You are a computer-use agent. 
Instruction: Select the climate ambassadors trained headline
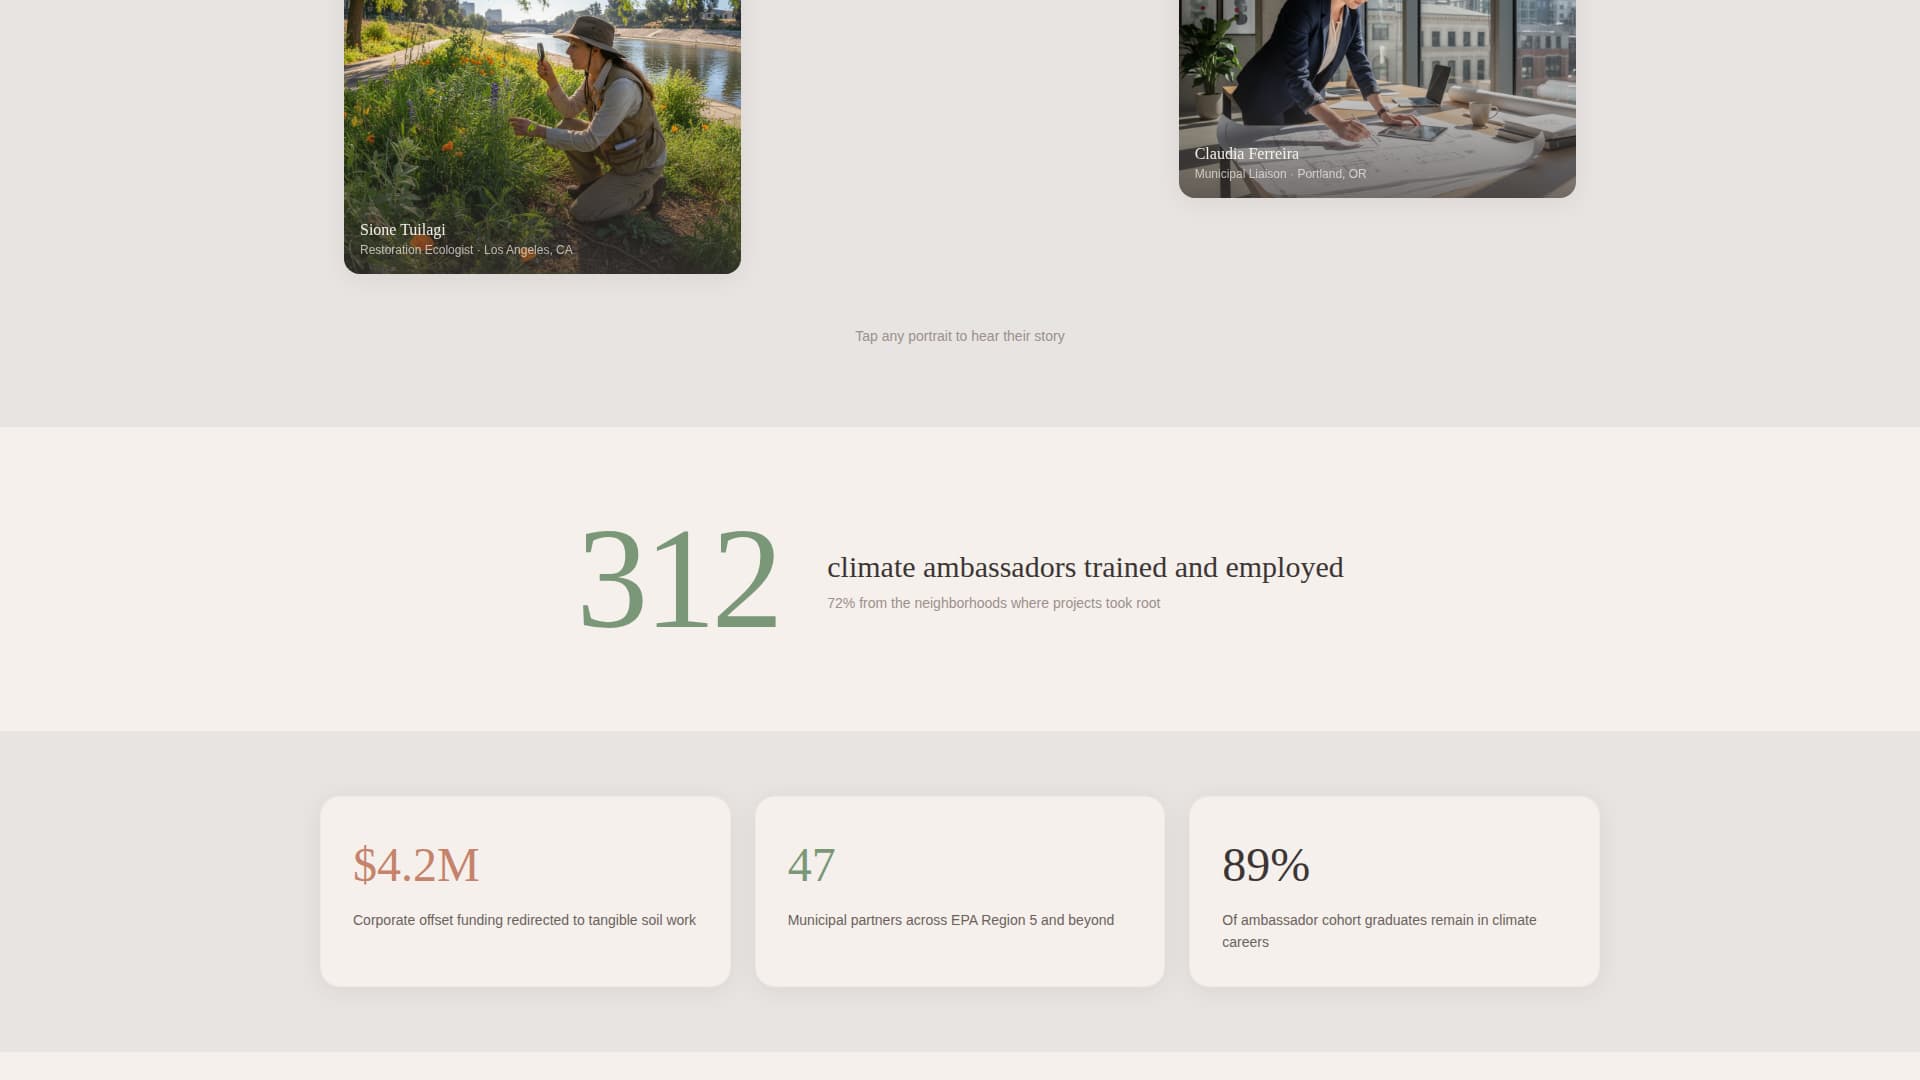click(1085, 567)
